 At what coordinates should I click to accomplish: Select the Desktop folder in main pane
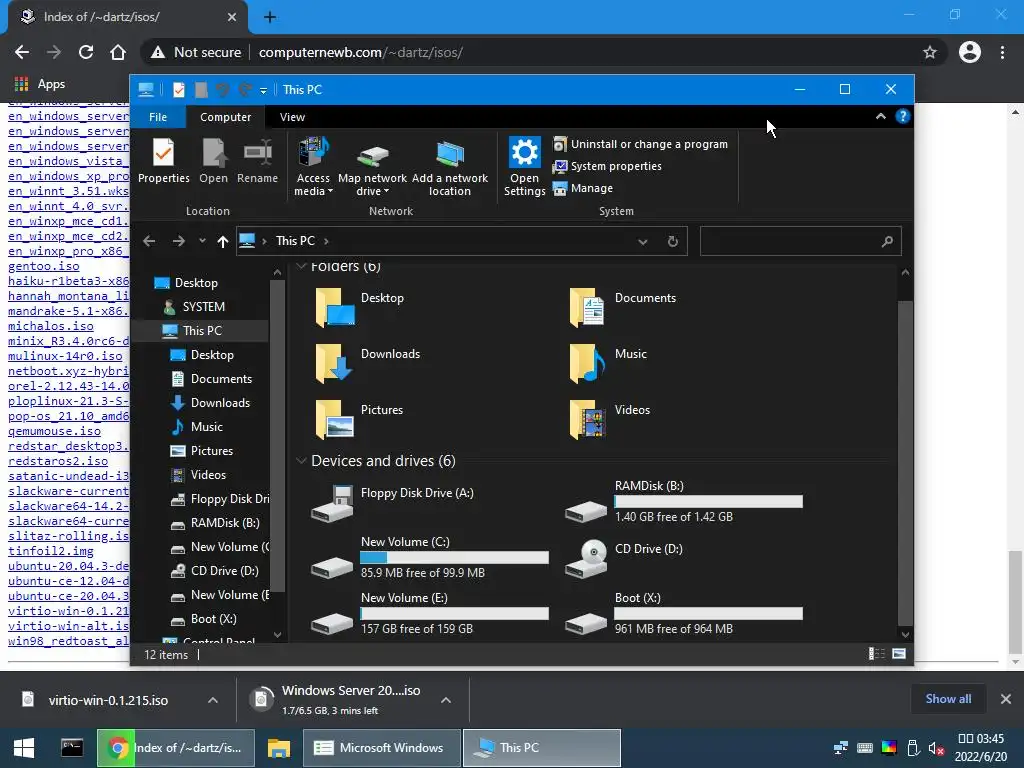coord(360,307)
